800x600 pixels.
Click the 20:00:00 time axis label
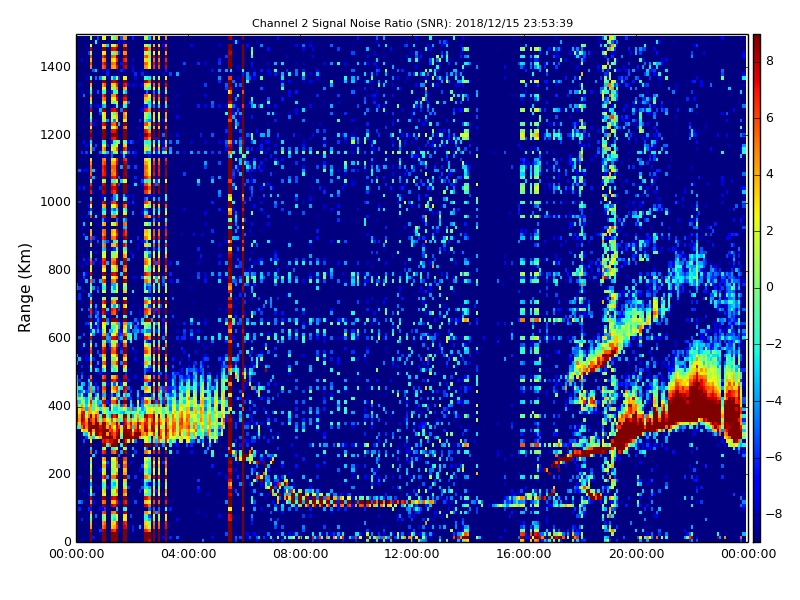coord(636,554)
